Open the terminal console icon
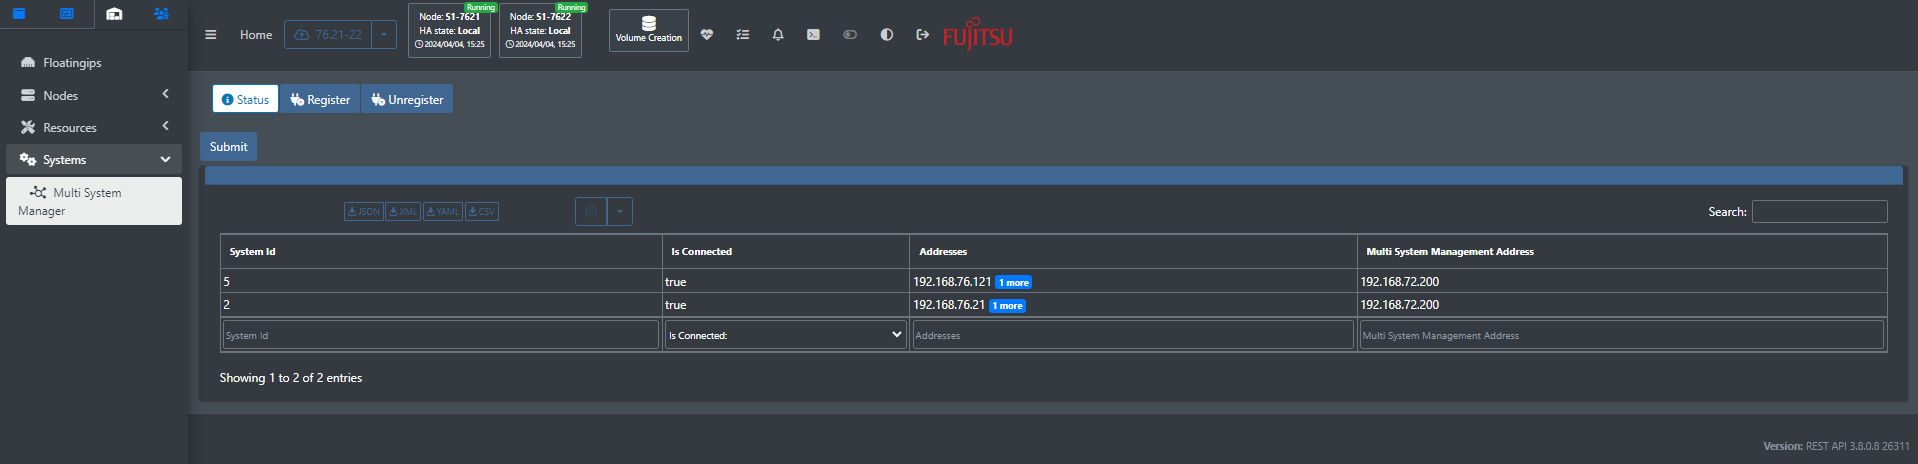The image size is (1918, 464). 813,34
